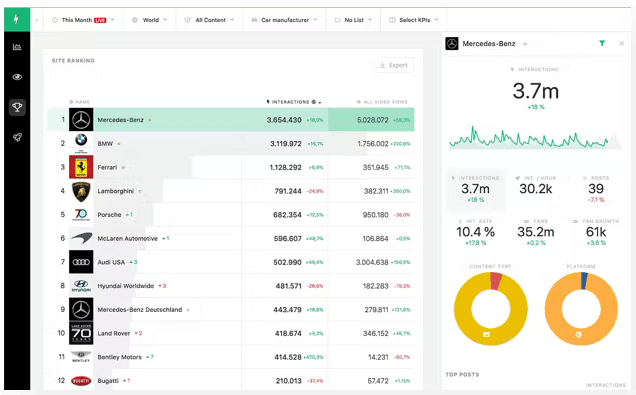Open the Car manufacturer category dropdown
This screenshot has height=395, width=636.
point(284,20)
